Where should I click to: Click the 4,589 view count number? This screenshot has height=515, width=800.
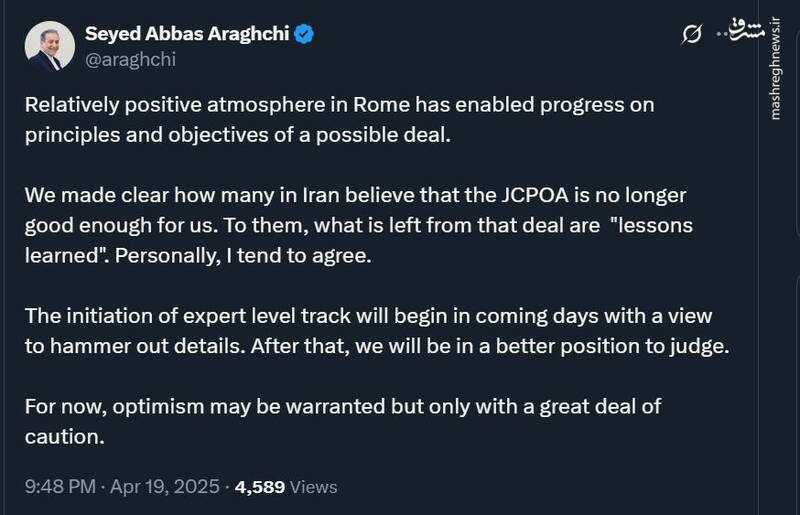pos(259,487)
